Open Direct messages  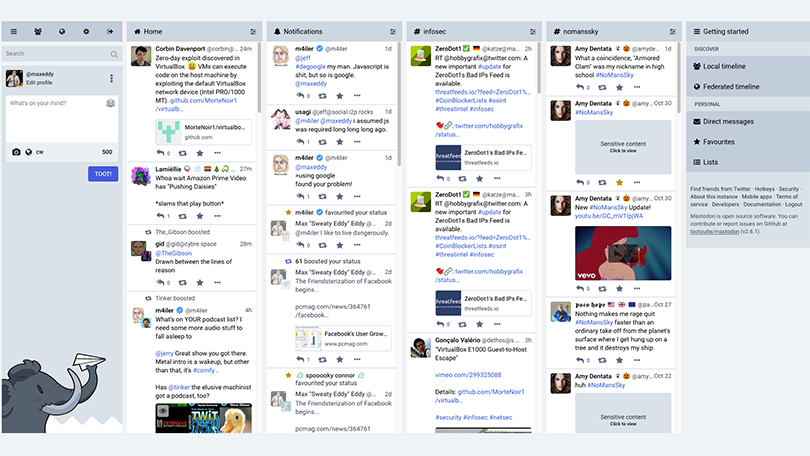pos(748,121)
